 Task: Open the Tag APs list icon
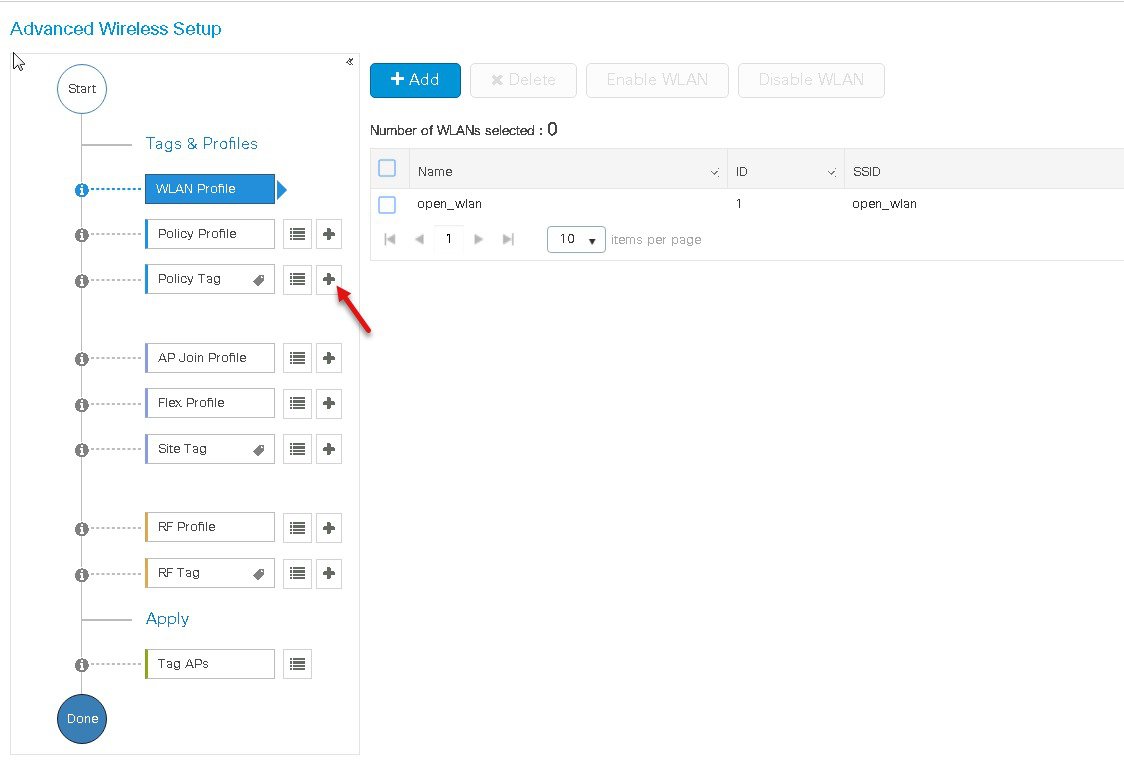tap(297, 664)
